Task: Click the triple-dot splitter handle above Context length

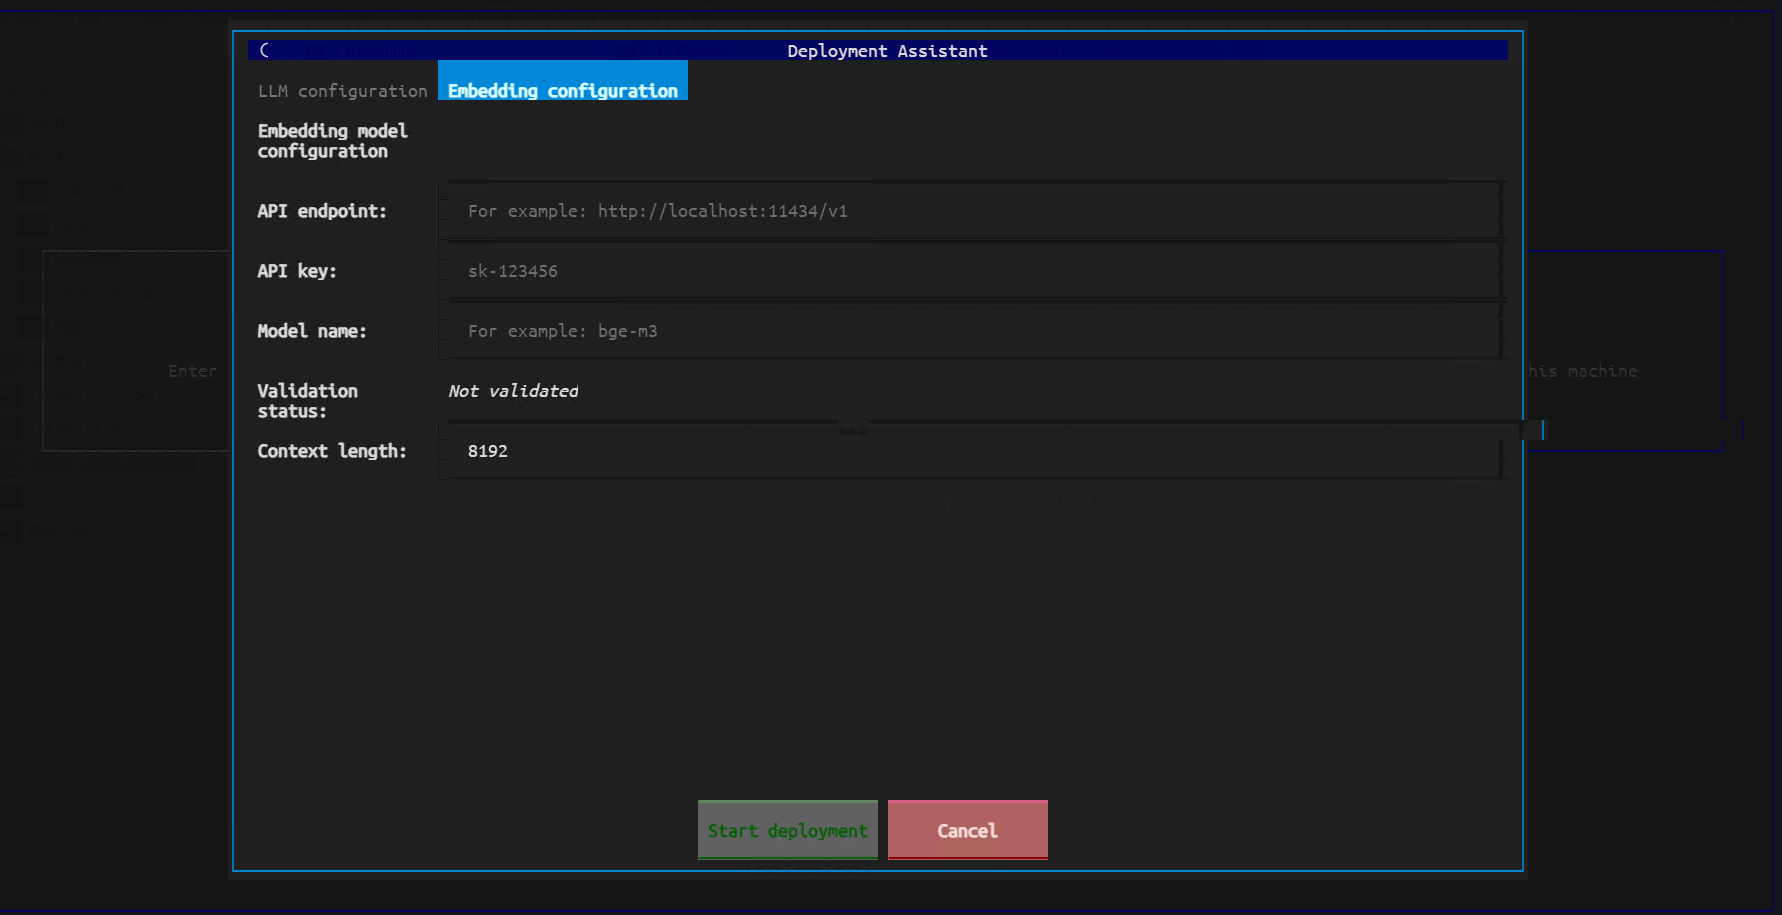Action: (x=850, y=430)
